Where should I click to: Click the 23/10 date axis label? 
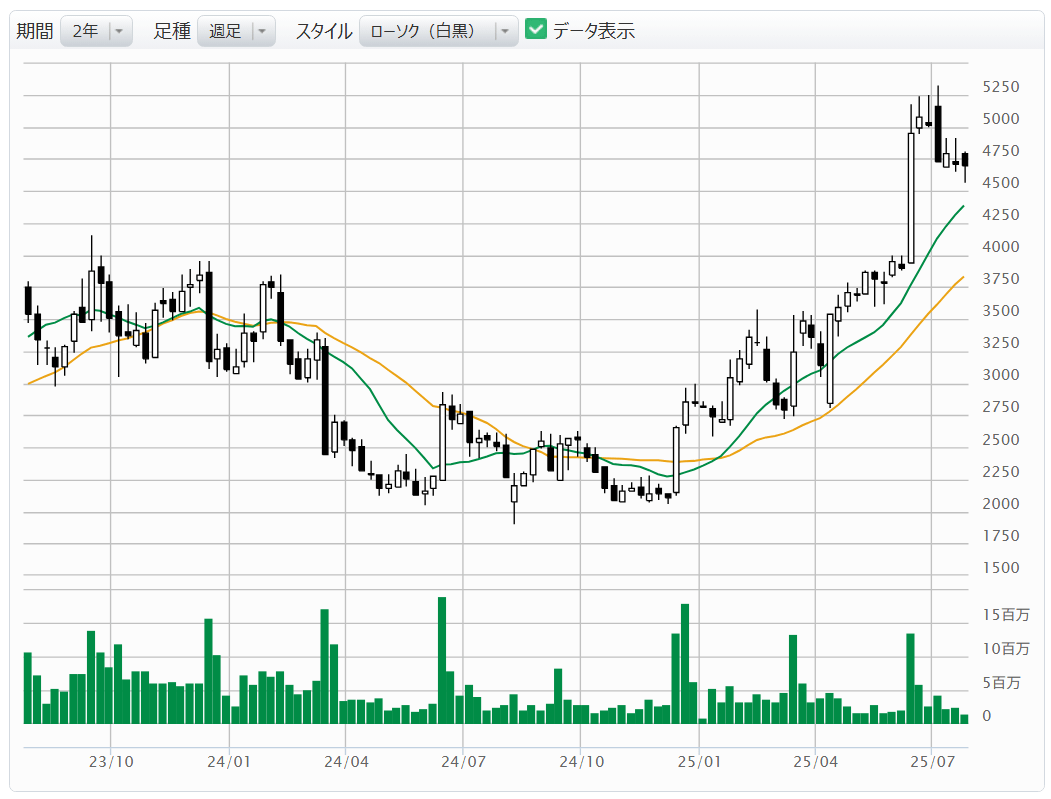(x=111, y=761)
